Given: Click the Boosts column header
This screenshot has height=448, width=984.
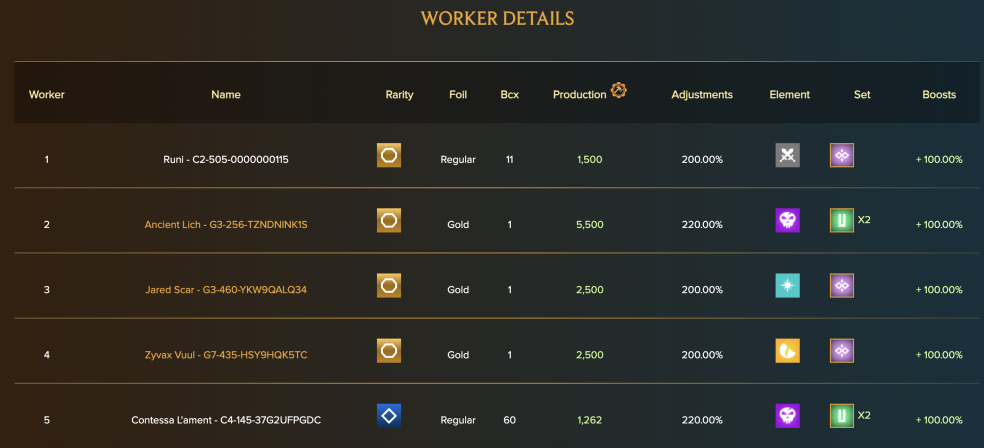Looking at the screenshot, I should pyautogui.click(x=939, y=95).
